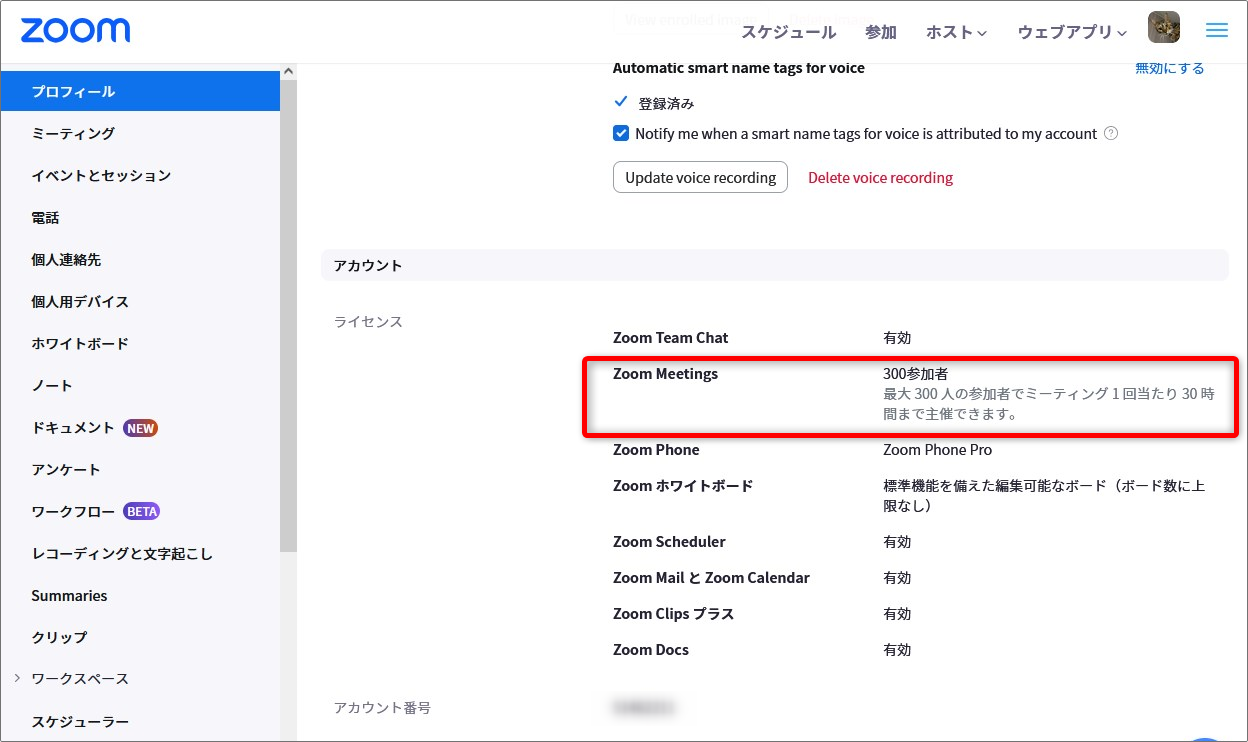Click the Zoom Mail と Zoom Calendar license name
The width and height of the screenshot is (1248, 742).
[x=711, y=577]
